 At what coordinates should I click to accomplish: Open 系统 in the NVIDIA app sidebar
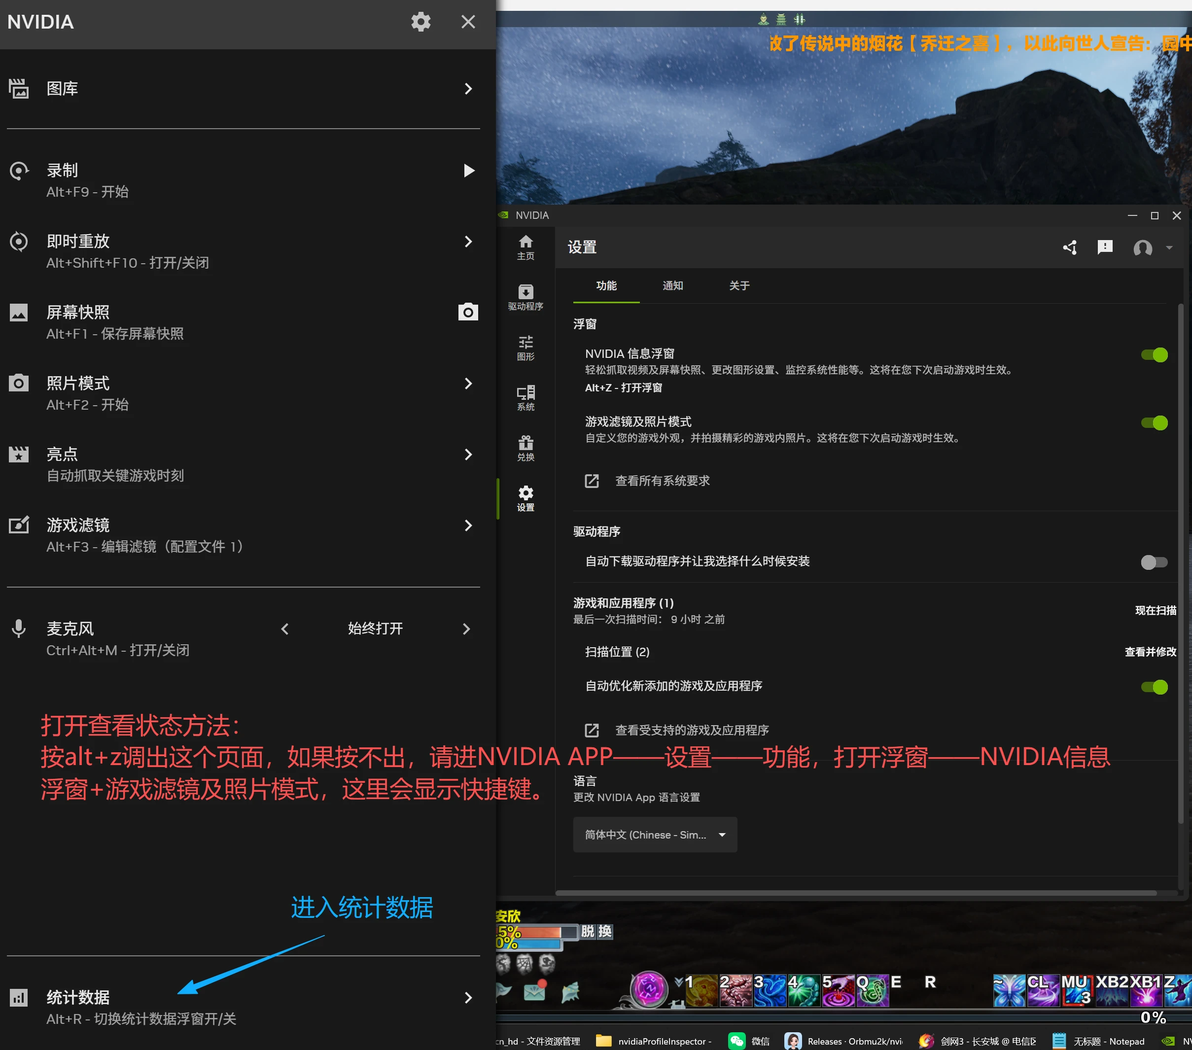click(x=525, y=398)
